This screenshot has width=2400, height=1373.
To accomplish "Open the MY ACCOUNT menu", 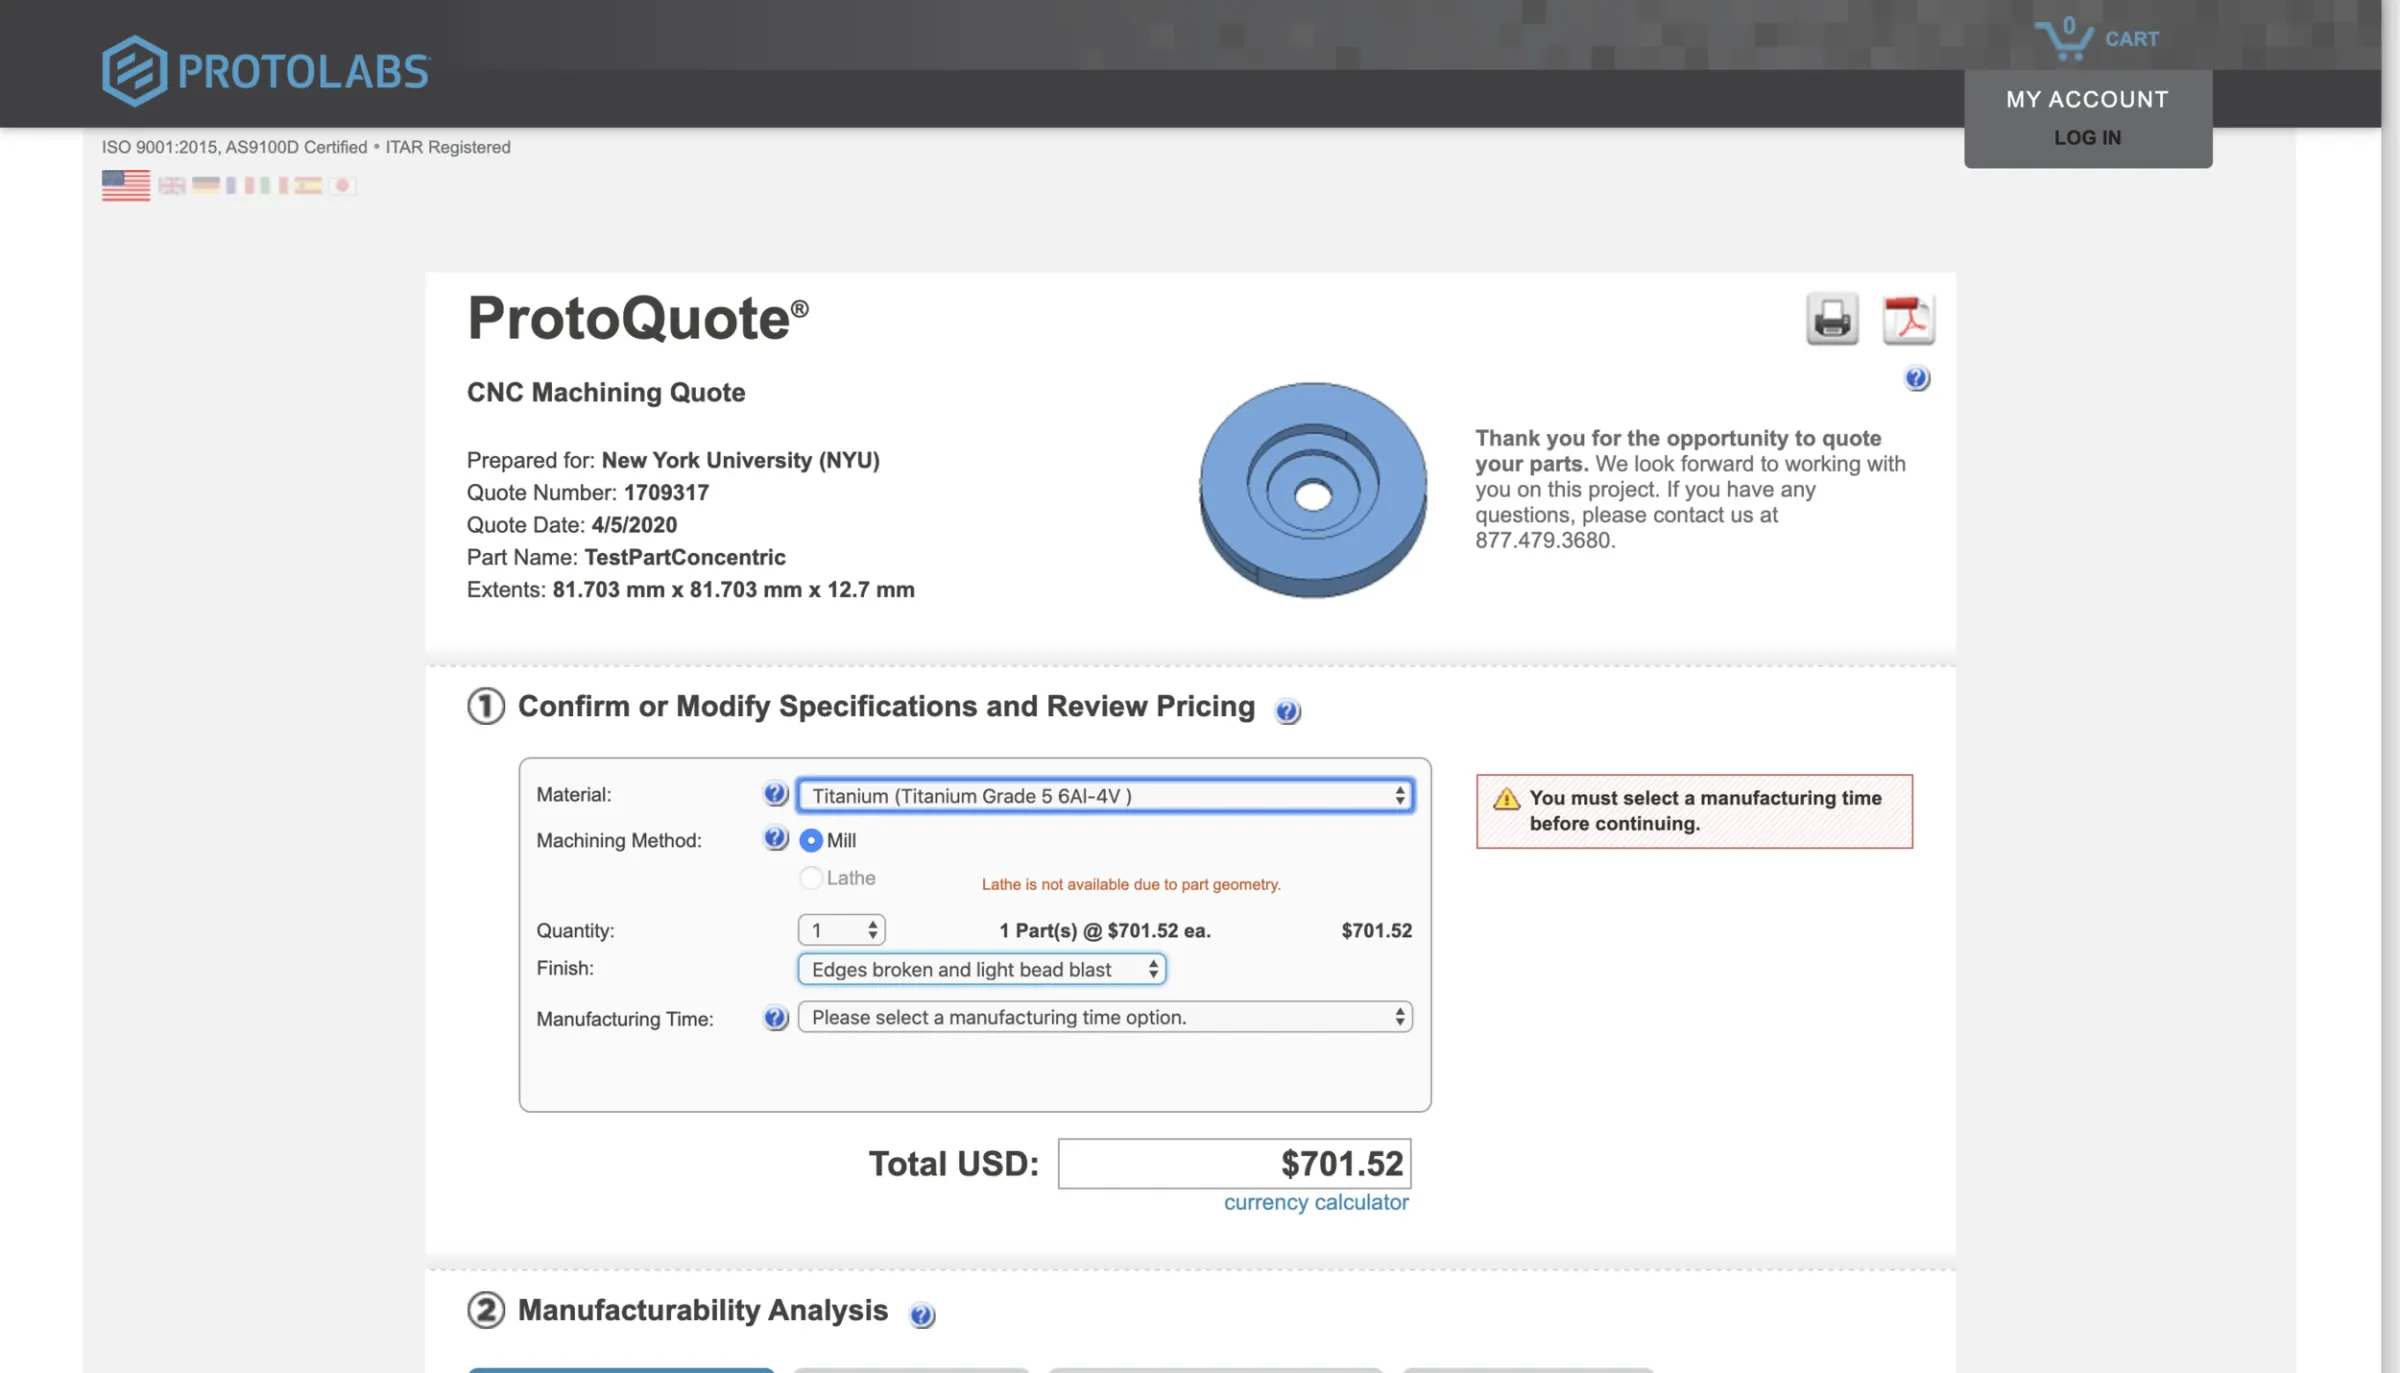I will [x=2087, y=99].
